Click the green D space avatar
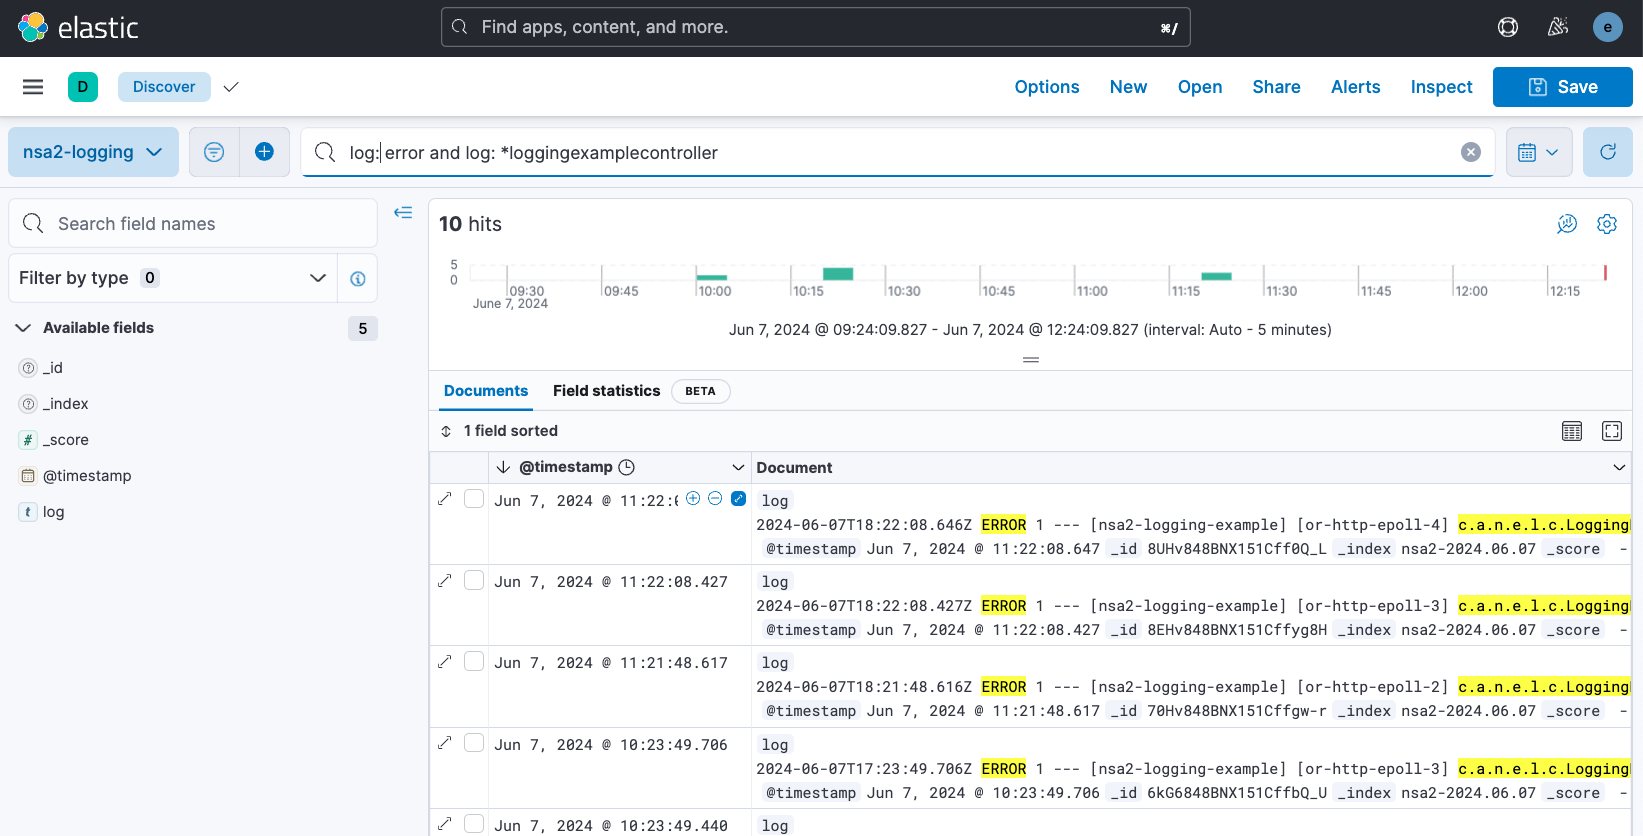 tap(83, 87)
